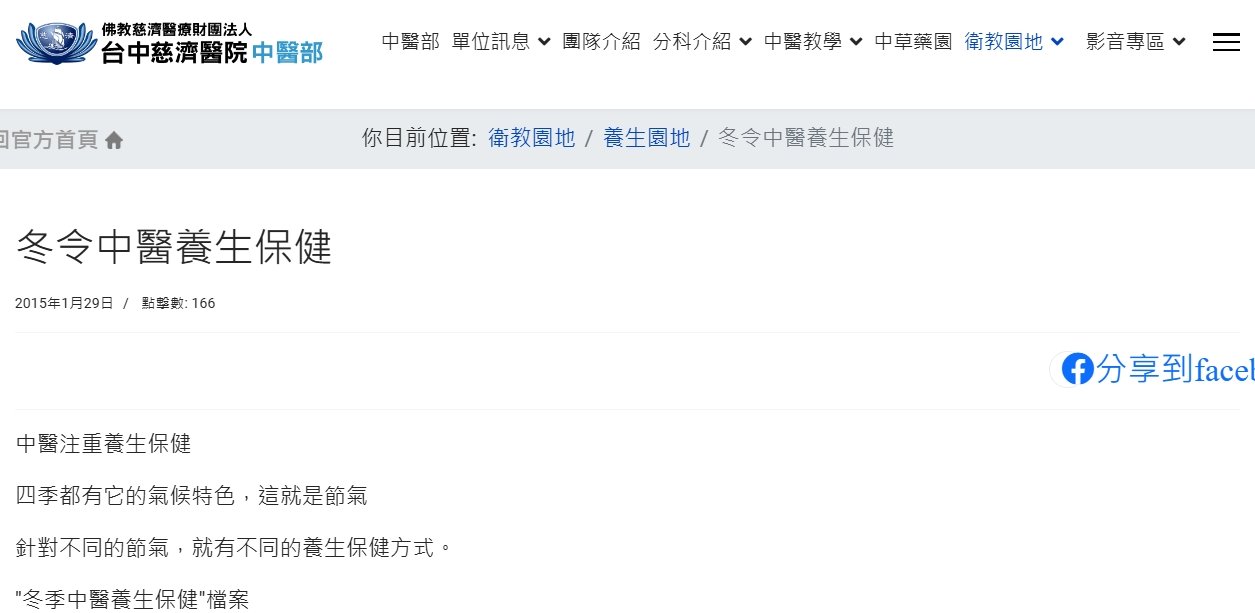Click the Facebook share icon

[1077, 369]
